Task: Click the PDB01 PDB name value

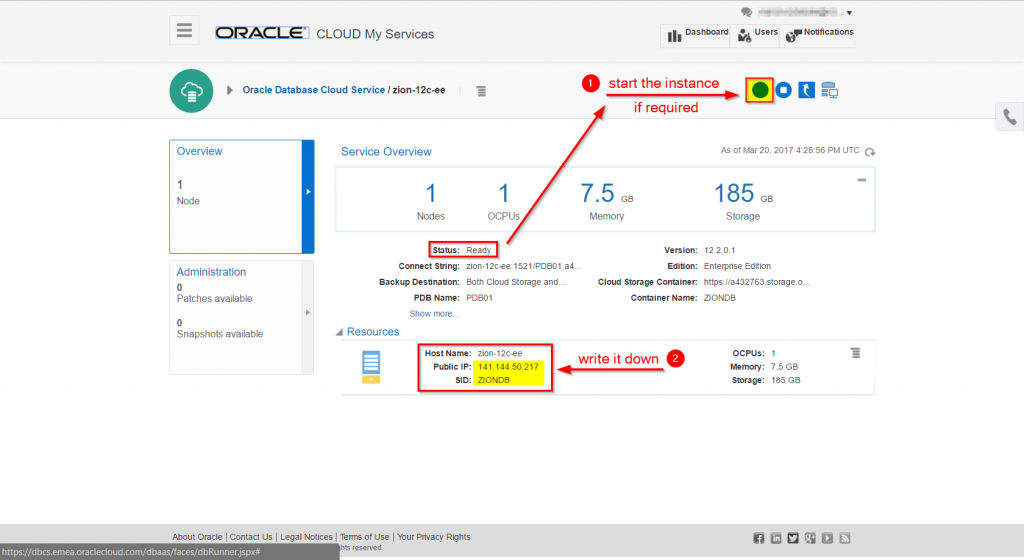Action: pyautogui.click(x=479, y=298)
